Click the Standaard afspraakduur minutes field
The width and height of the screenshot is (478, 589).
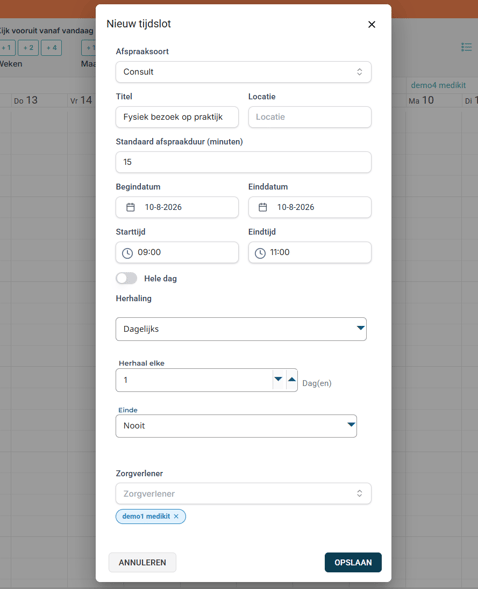tap(243, 162)
